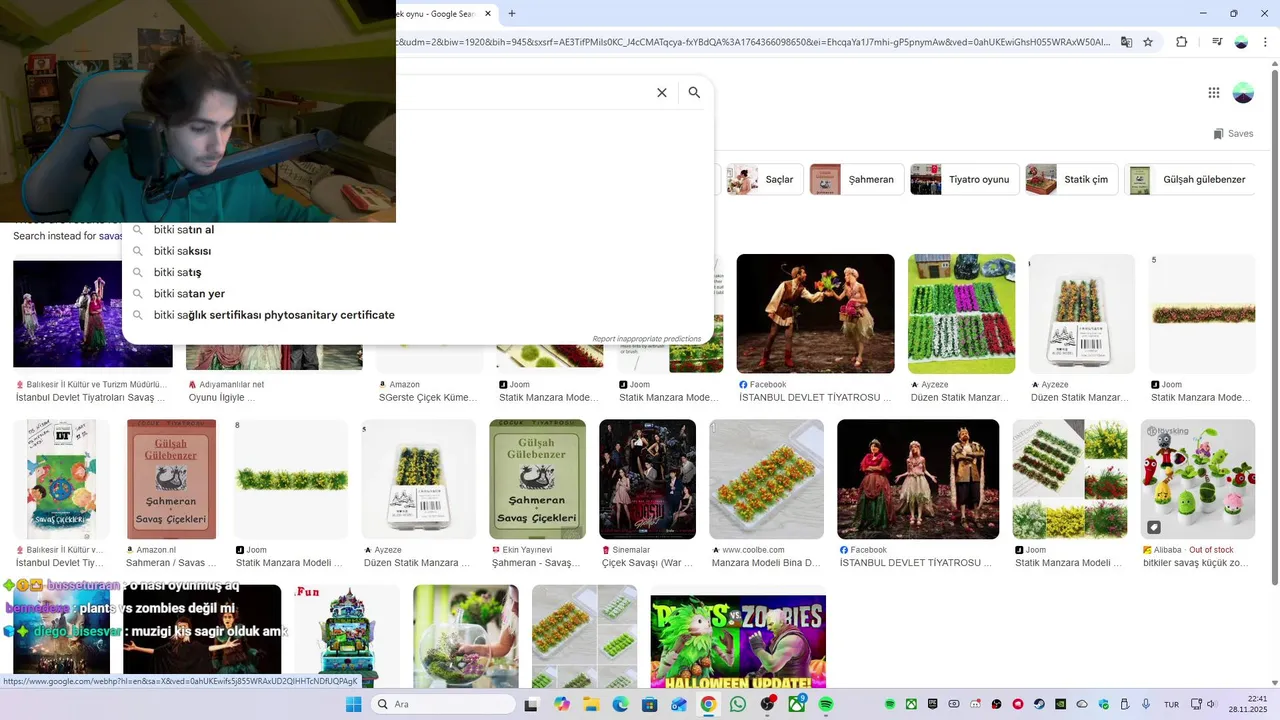Open the TUR language switcher

tap(1171, 704)
